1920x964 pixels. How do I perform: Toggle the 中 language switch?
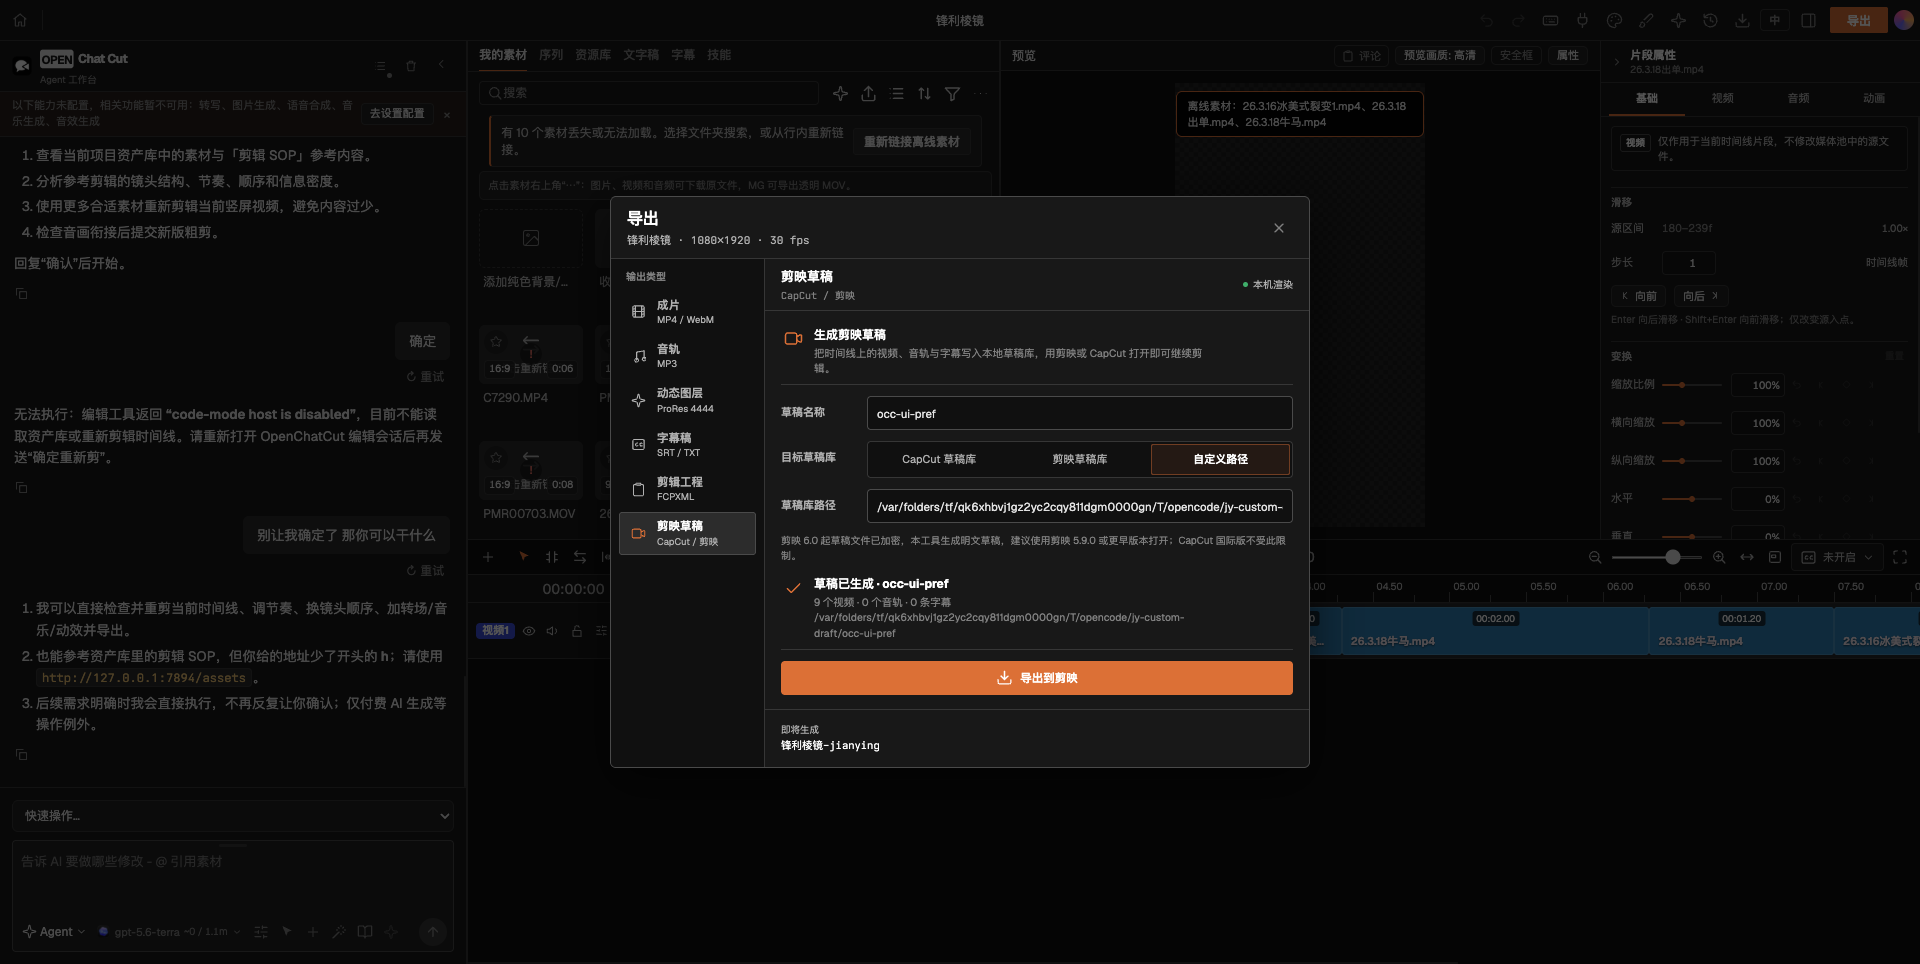[x=1775, y=21]
